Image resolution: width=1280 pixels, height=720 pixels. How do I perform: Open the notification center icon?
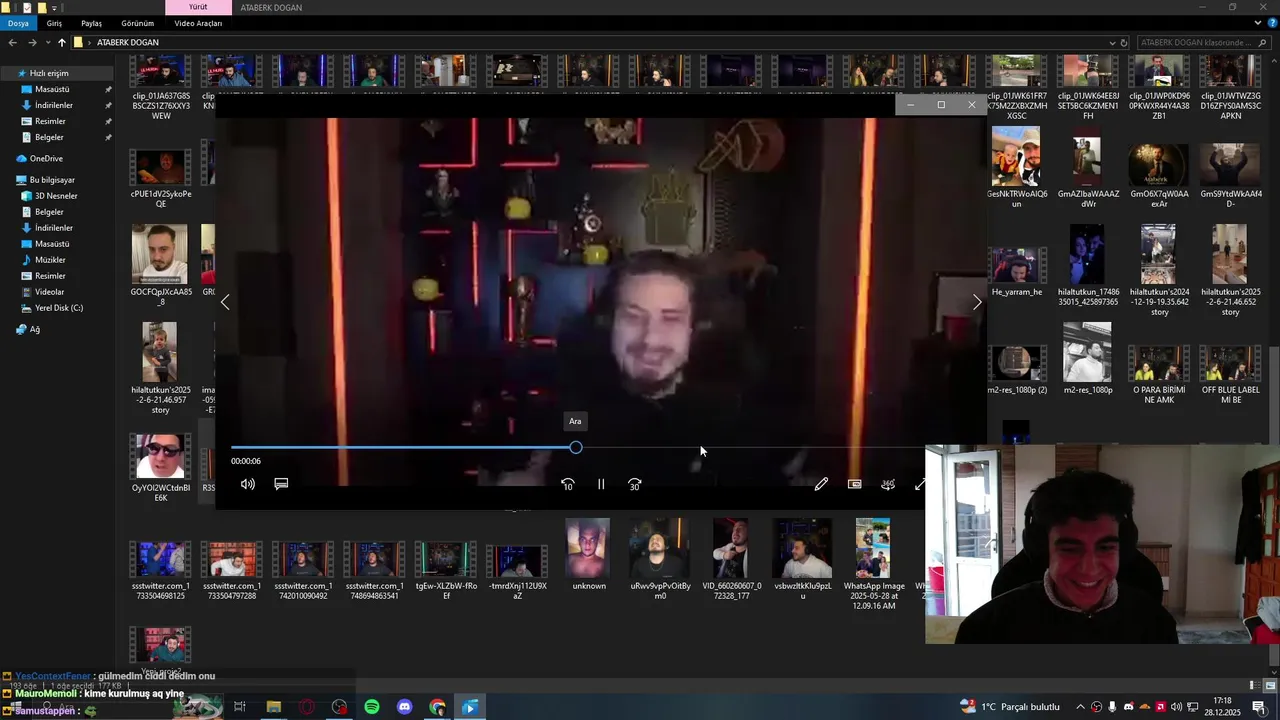(1258, 707)
